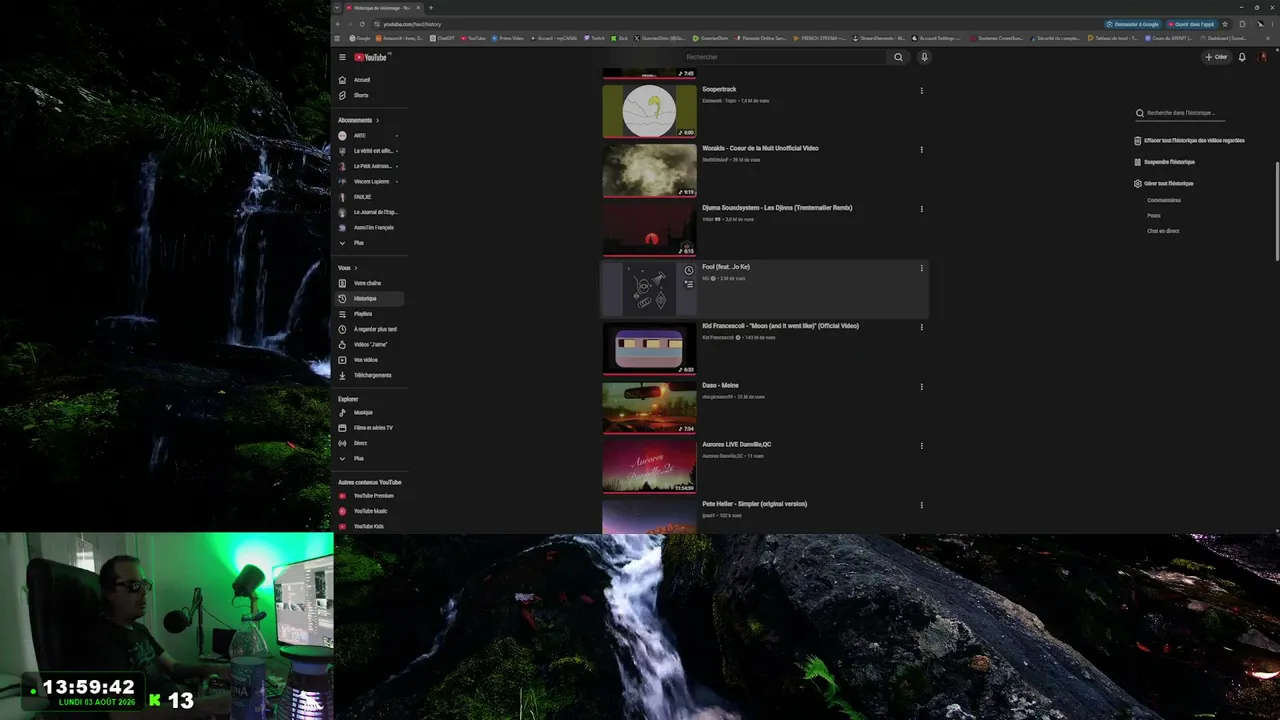Open options menu for Worakls video

click(x=921, y=150)
